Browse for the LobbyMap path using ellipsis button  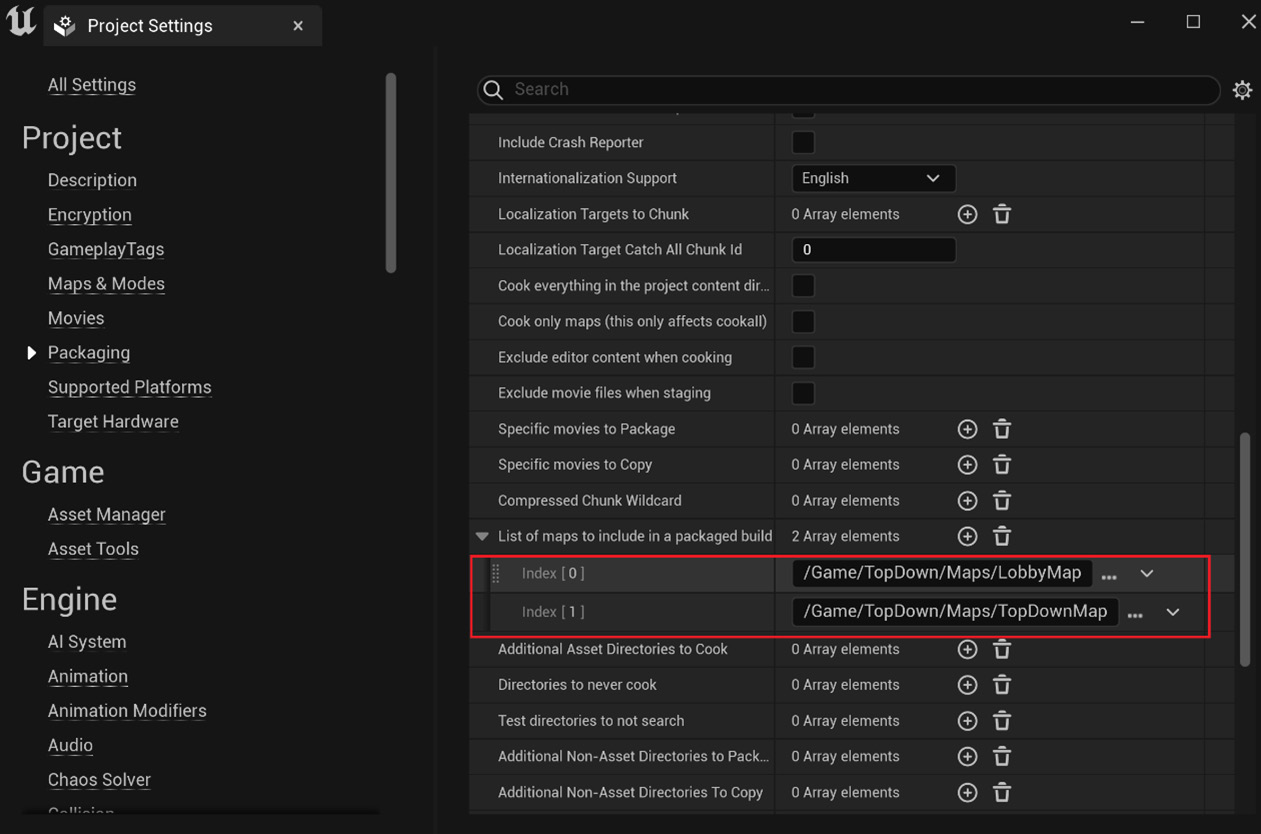click(x=1109, y=575)
